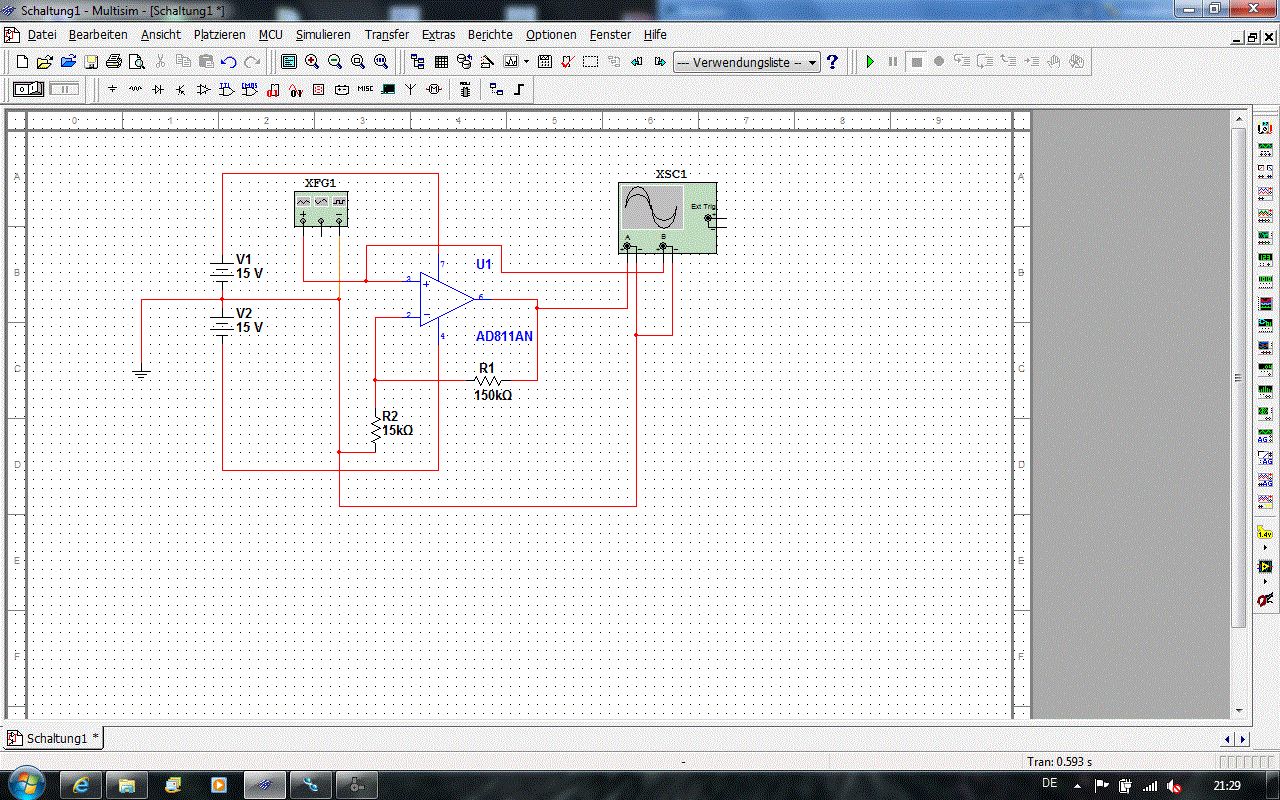Select the resistor basic components icon
The height and width of the screenshot is (800, 1280).
click(x=135, y=89)
